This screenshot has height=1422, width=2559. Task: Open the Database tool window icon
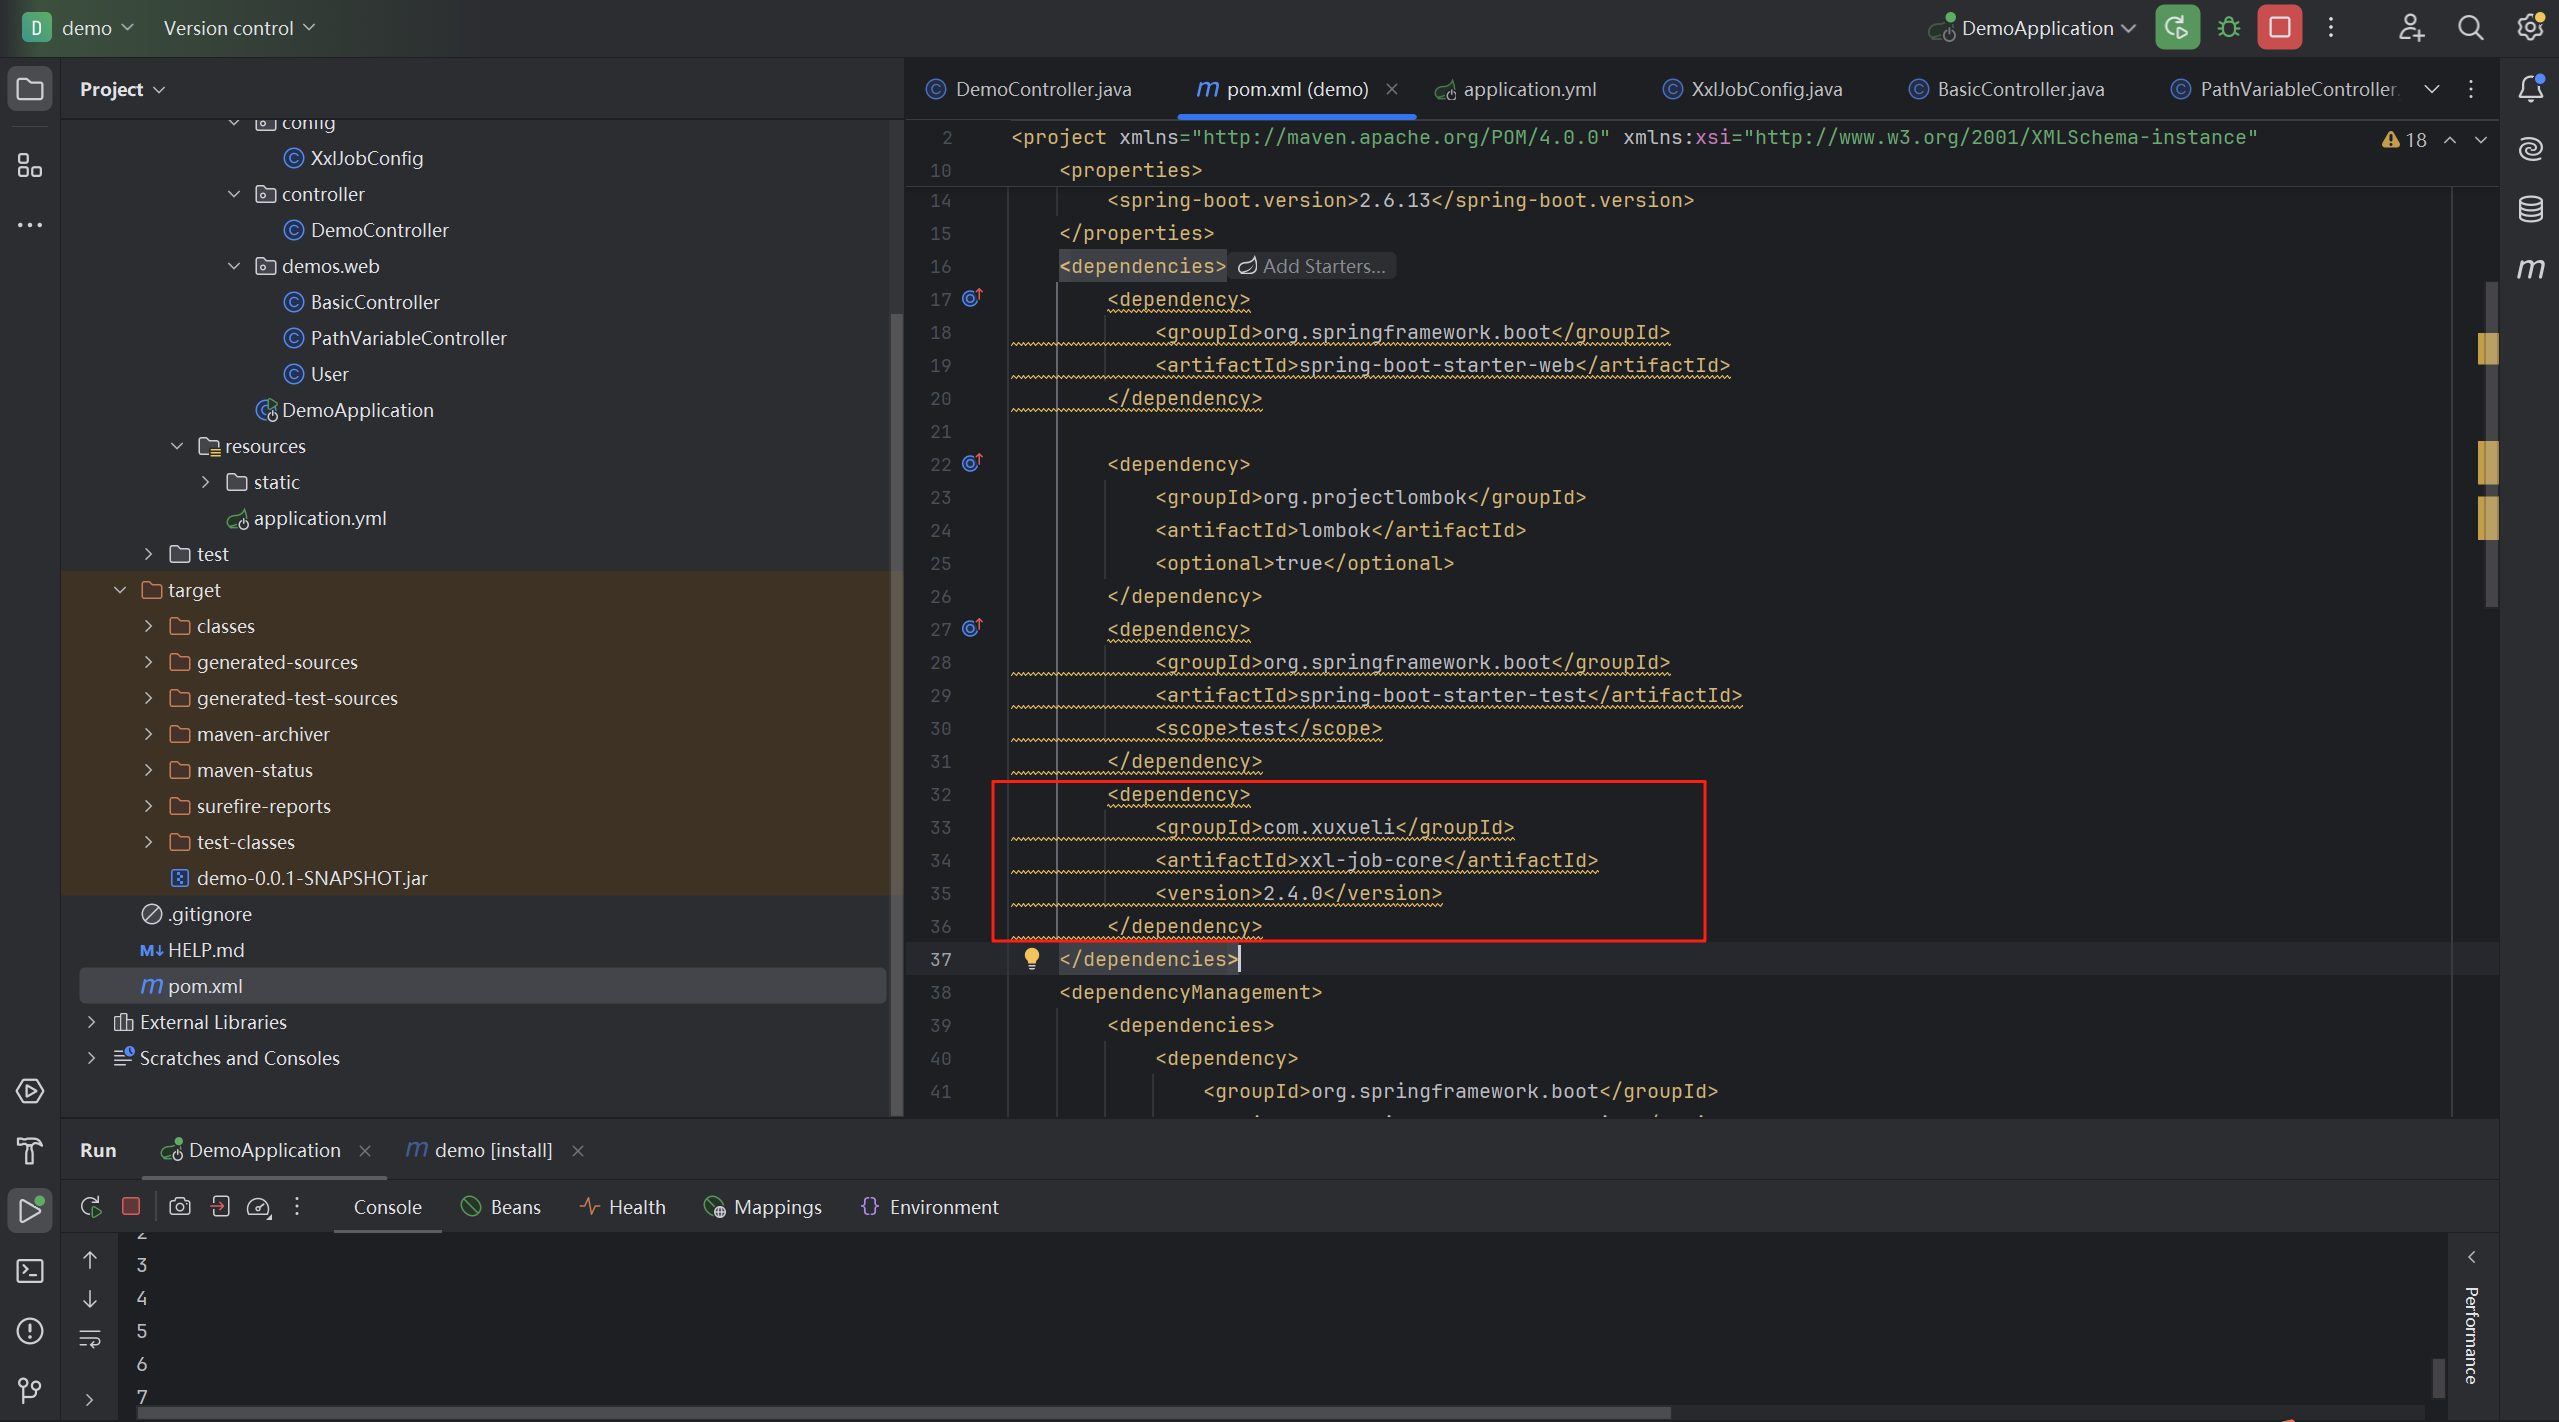[x=2531, y=209]
